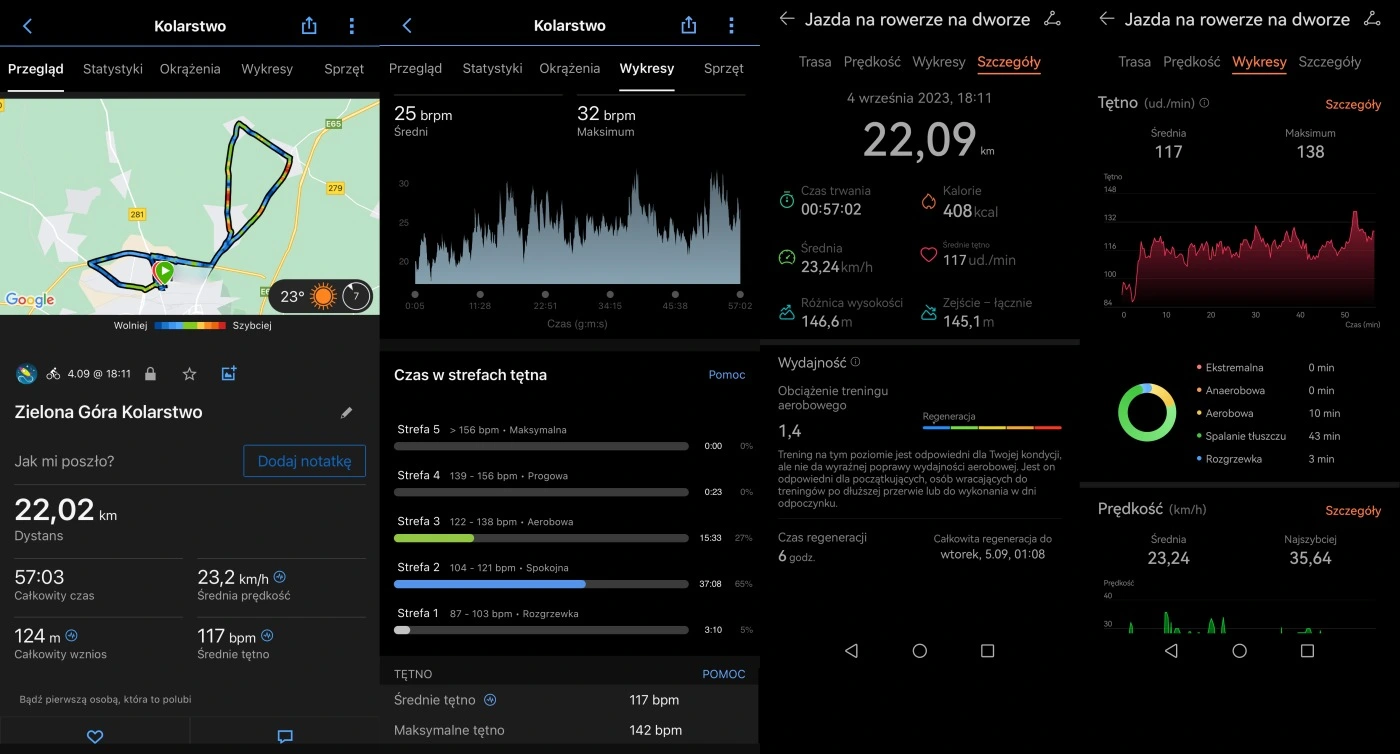
Task: Select 'Przegląd' tab on the heart rate zones screen
Action: point(415,69)
